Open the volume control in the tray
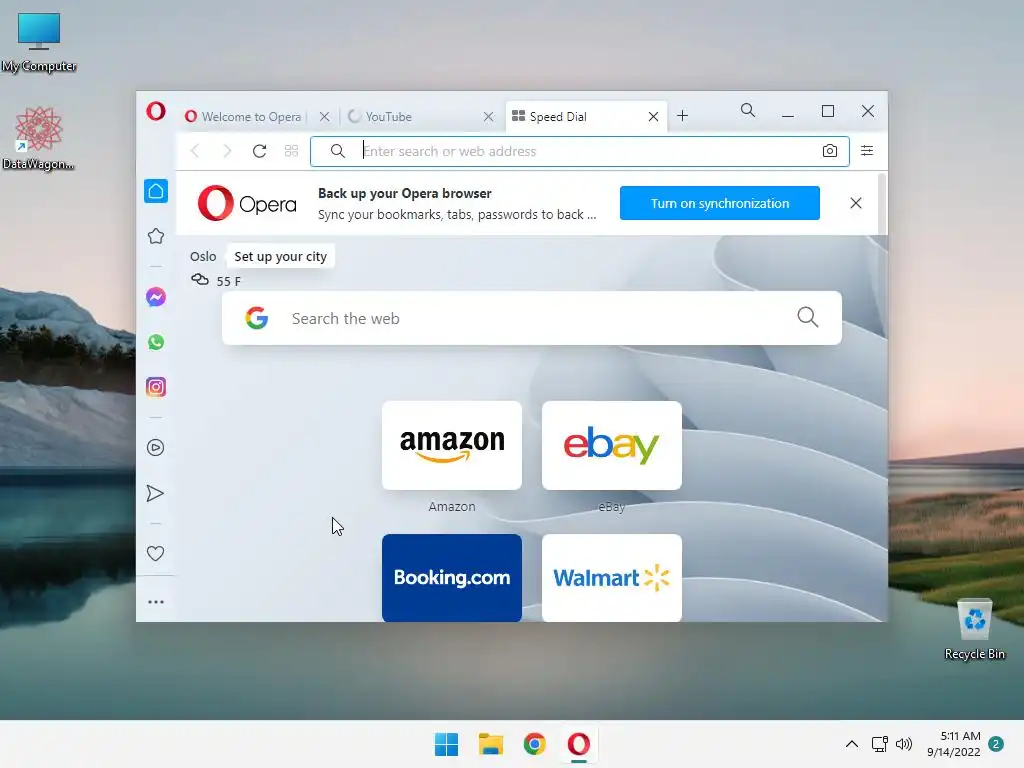The image size is (1024, 768). coord(904,744)
